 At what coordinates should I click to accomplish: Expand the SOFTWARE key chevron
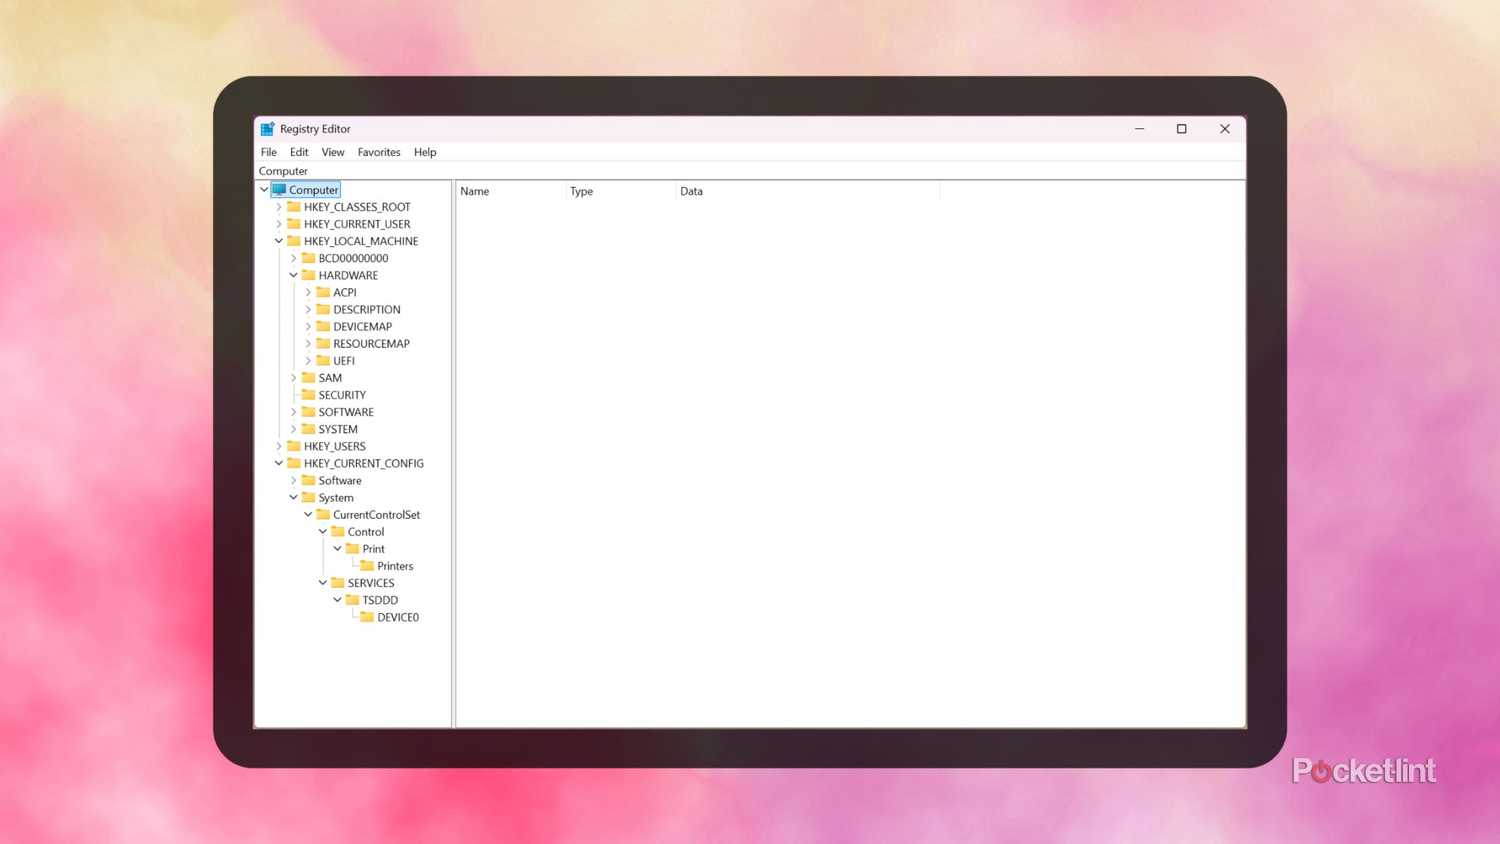tap(293, 411)
